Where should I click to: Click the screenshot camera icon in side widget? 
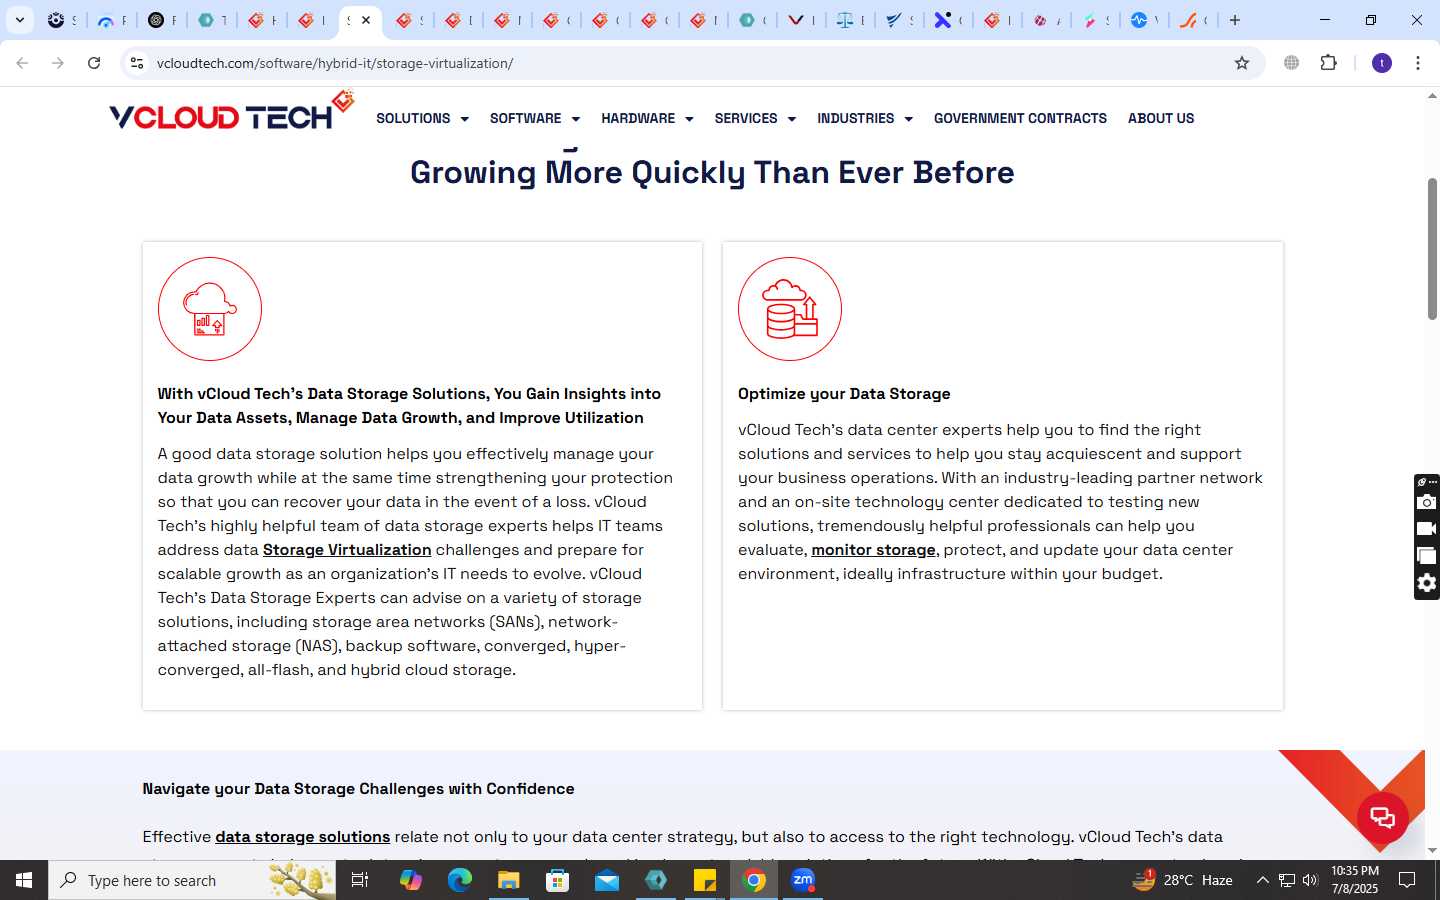1427,502
